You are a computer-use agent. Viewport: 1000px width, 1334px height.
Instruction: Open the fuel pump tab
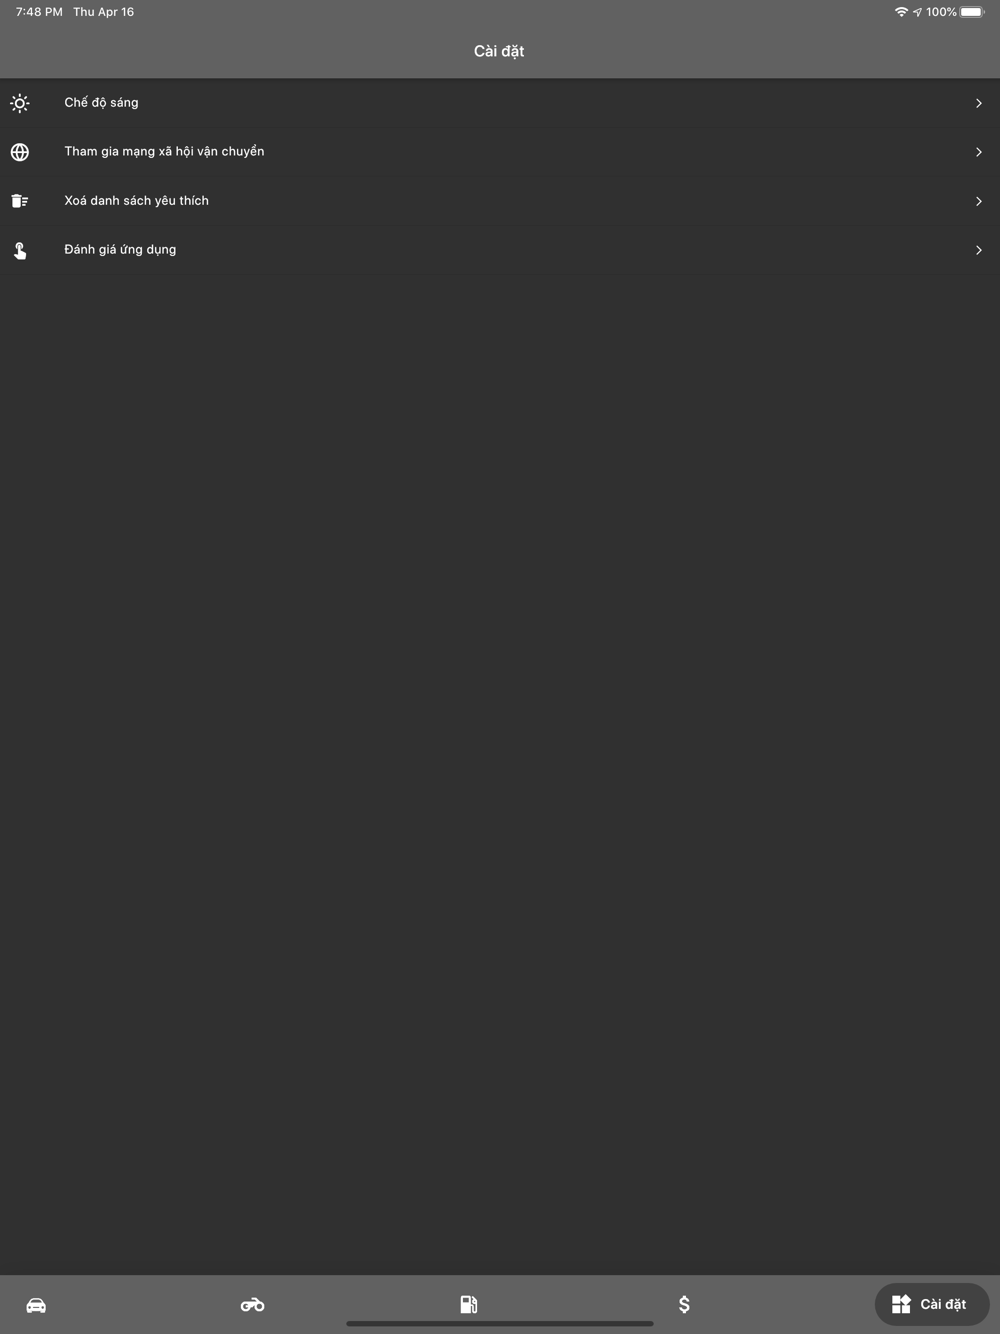pos(468,1304)
